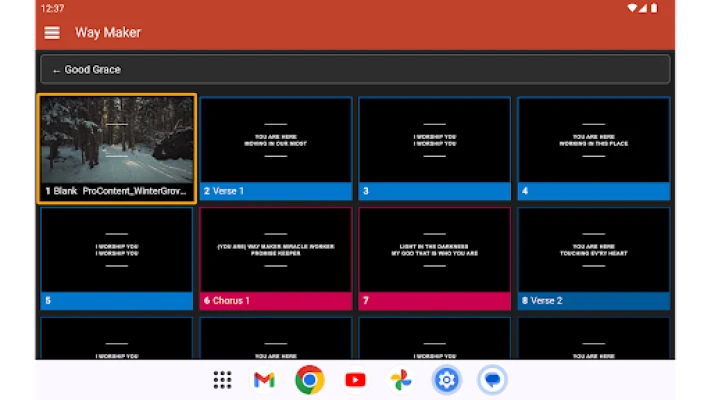Open the hamburger navigation menu
711x400 pixels.
click(x=52, y=33)
